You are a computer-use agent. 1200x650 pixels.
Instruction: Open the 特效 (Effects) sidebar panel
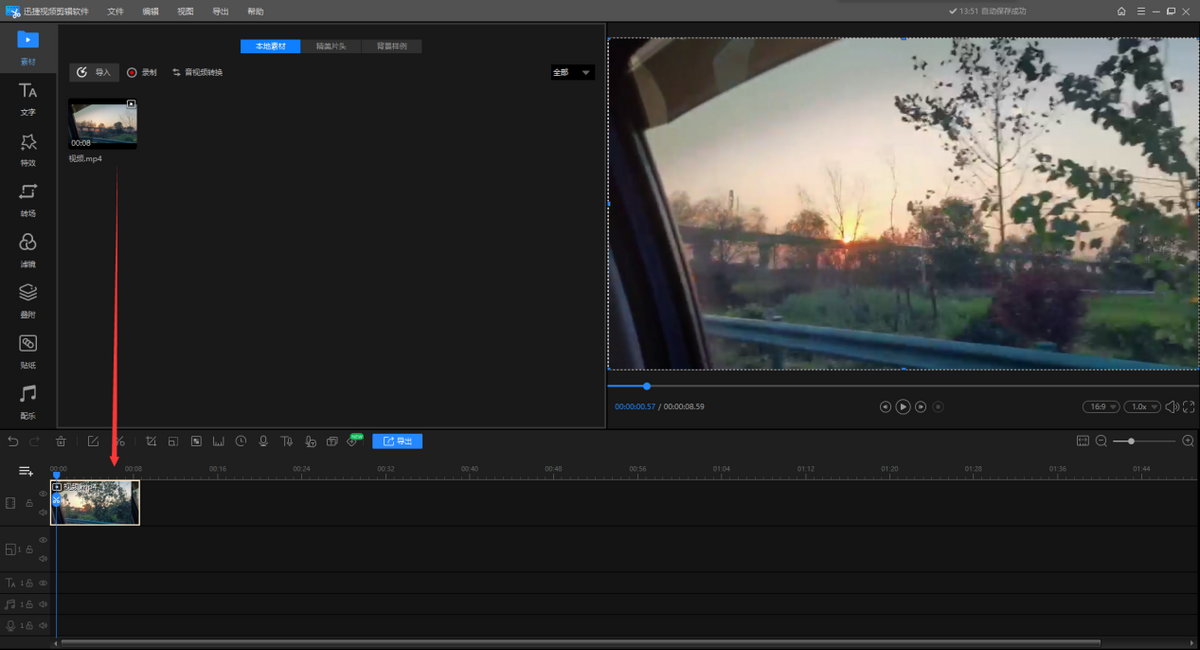[x=28, y=148]
